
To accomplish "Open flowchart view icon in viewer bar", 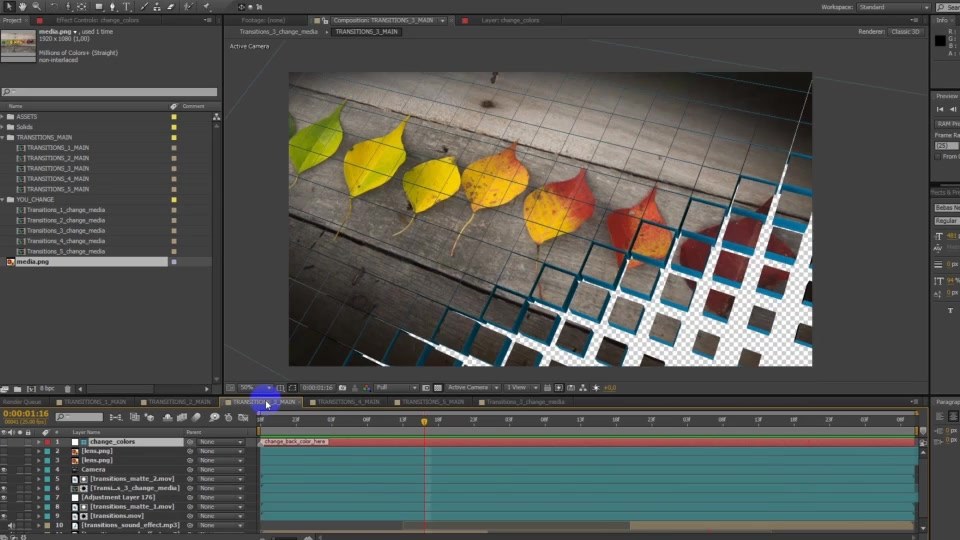I will coord(583,388).
